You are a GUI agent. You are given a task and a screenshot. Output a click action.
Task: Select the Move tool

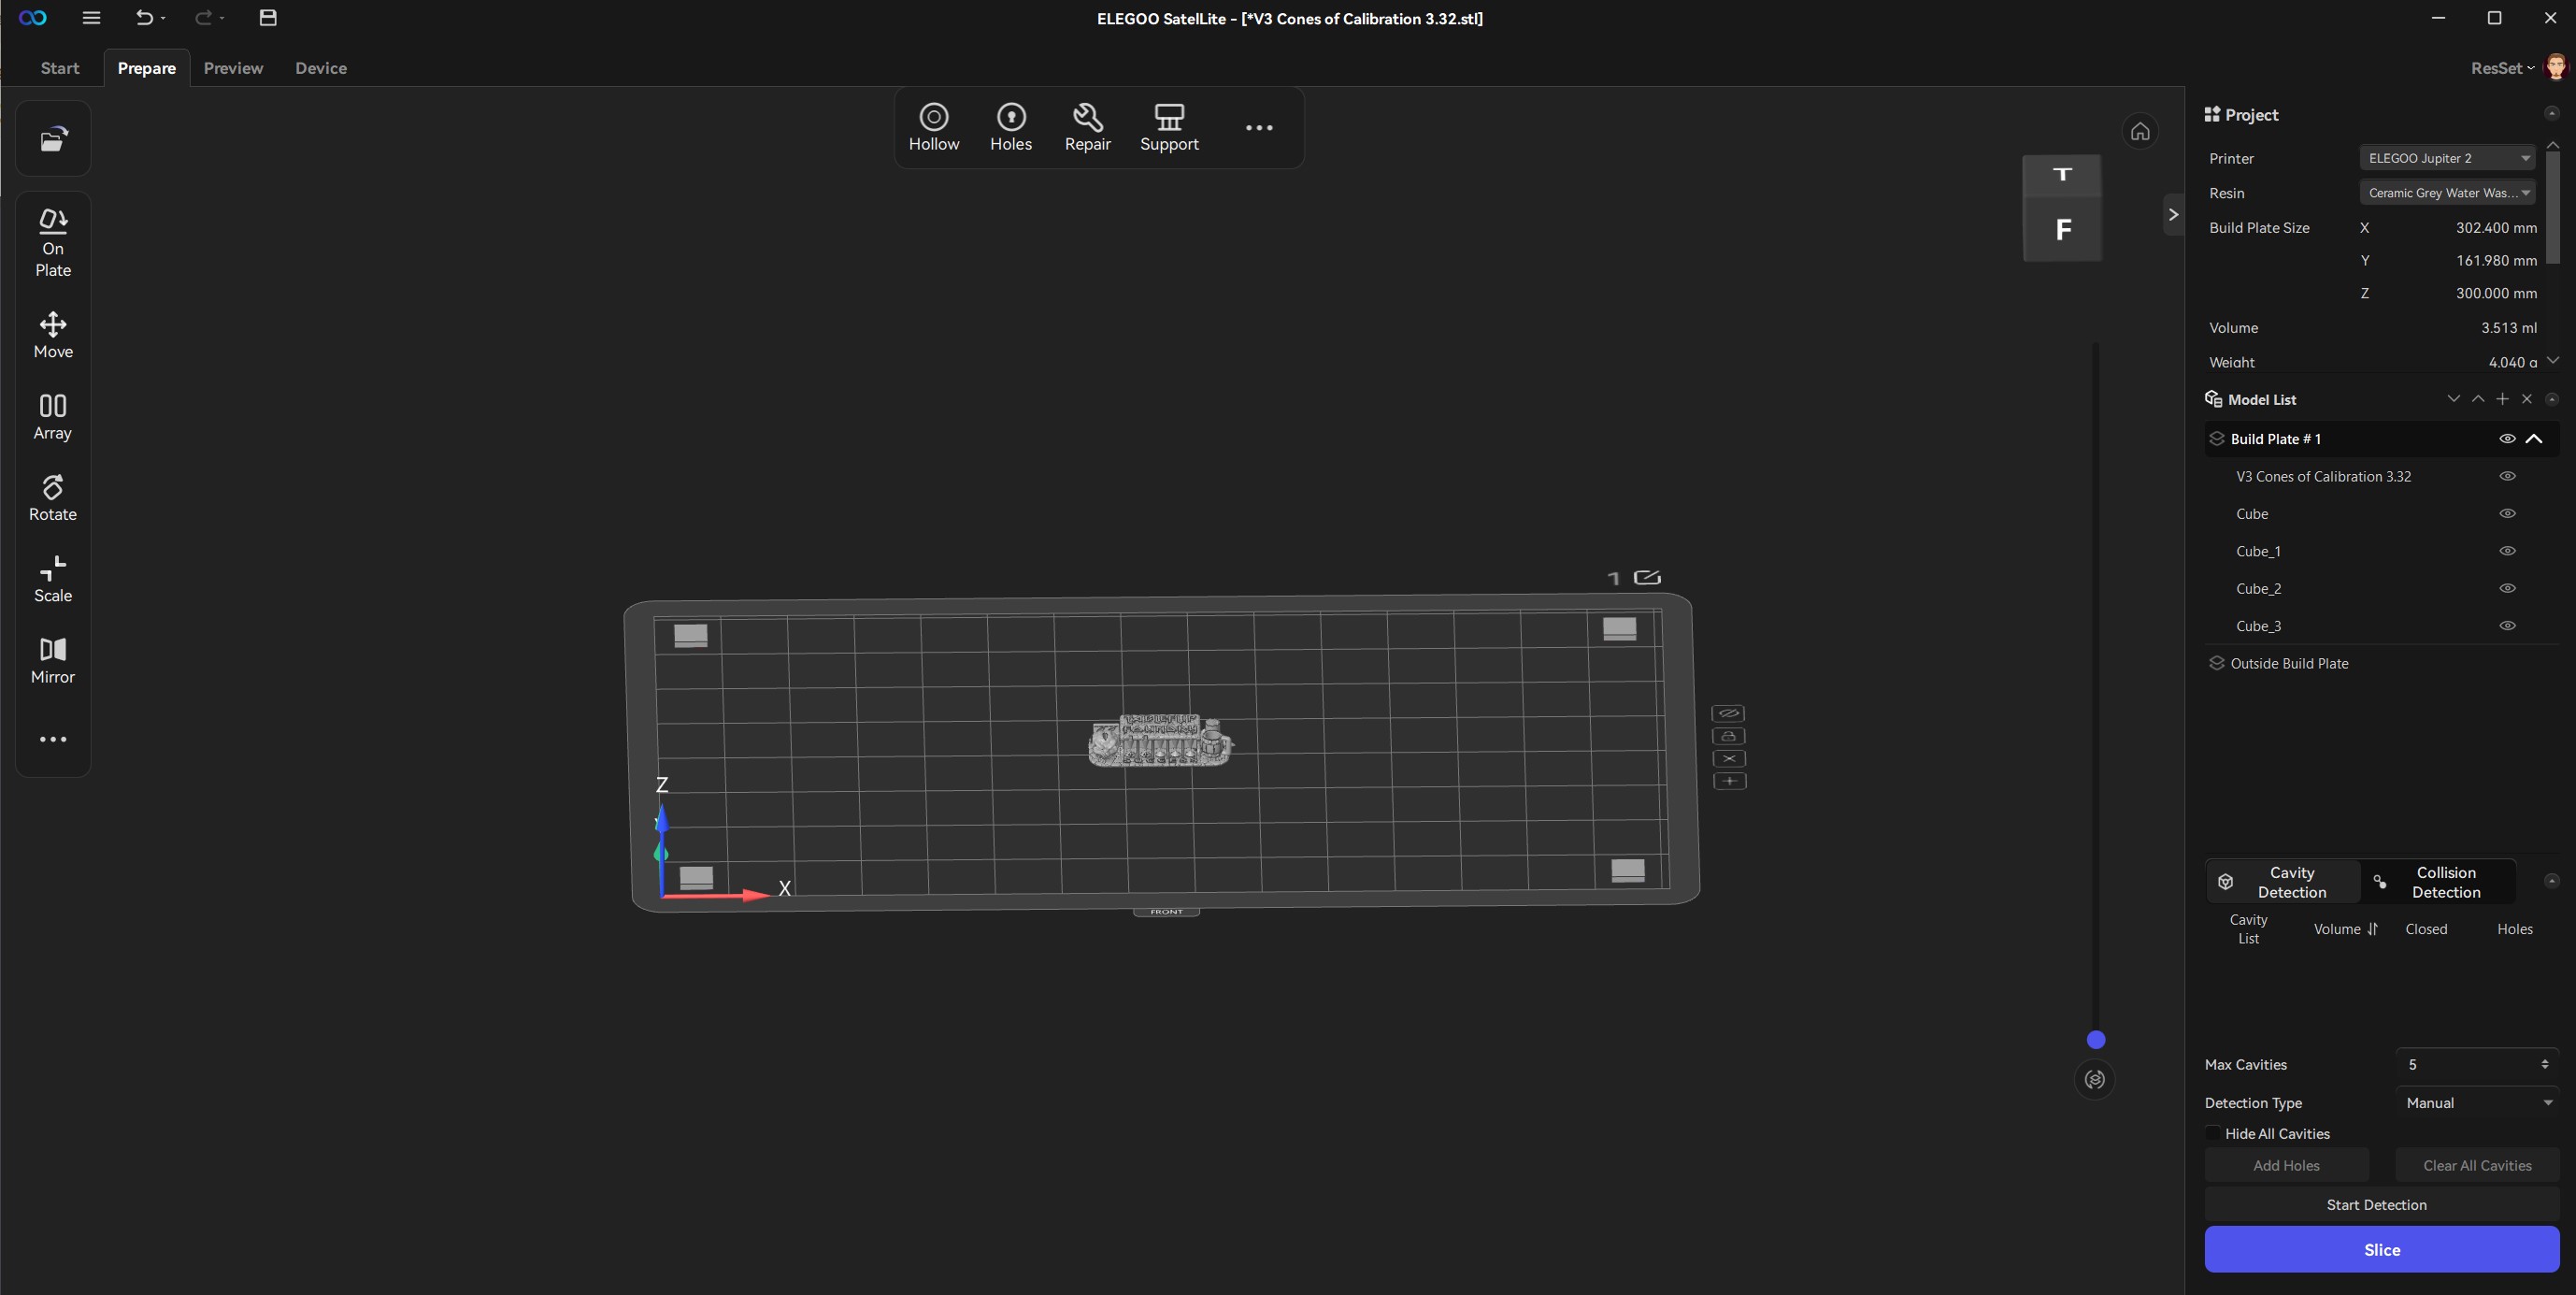tap(53, 335)
